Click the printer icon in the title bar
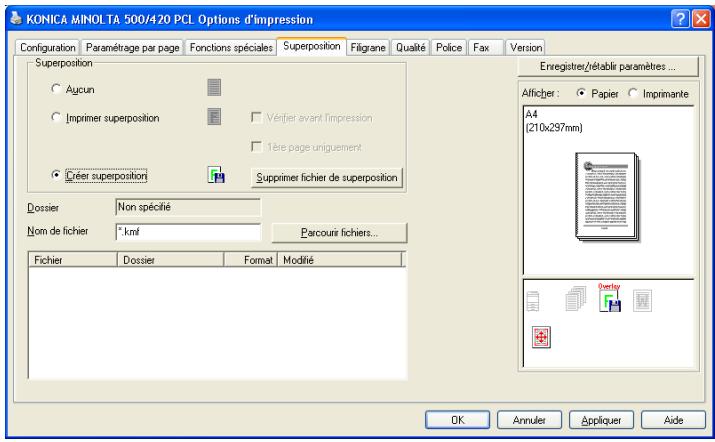Image resolution: width=715 pixels, height=442 pixels. tap(16, 18)
